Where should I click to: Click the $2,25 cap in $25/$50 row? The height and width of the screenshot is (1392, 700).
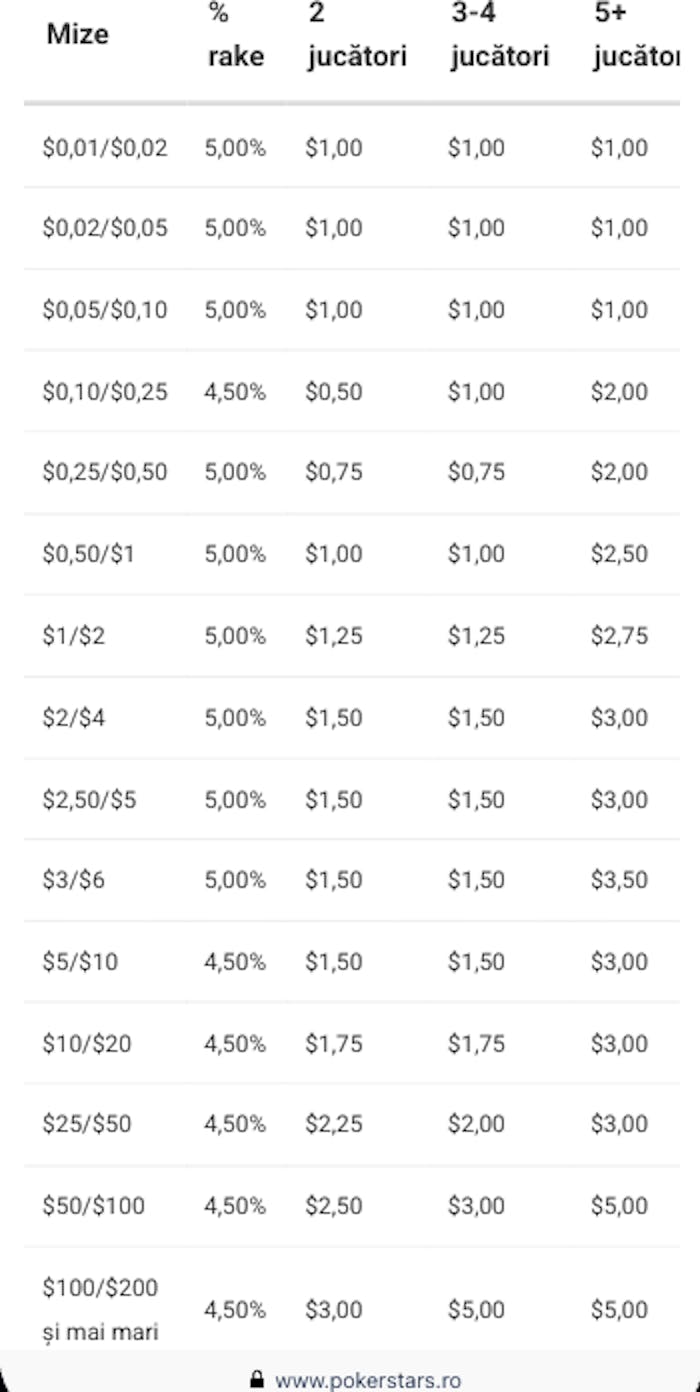[x=334, y=1124]
